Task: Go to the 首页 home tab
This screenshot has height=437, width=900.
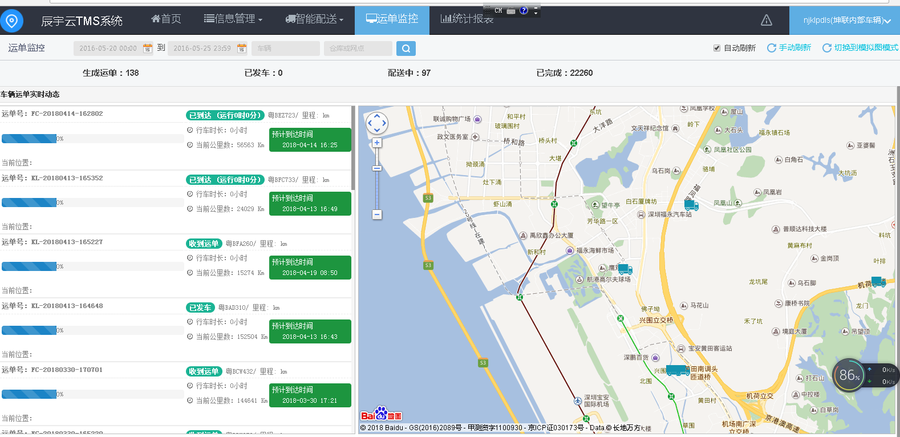Action: (166, 19)
